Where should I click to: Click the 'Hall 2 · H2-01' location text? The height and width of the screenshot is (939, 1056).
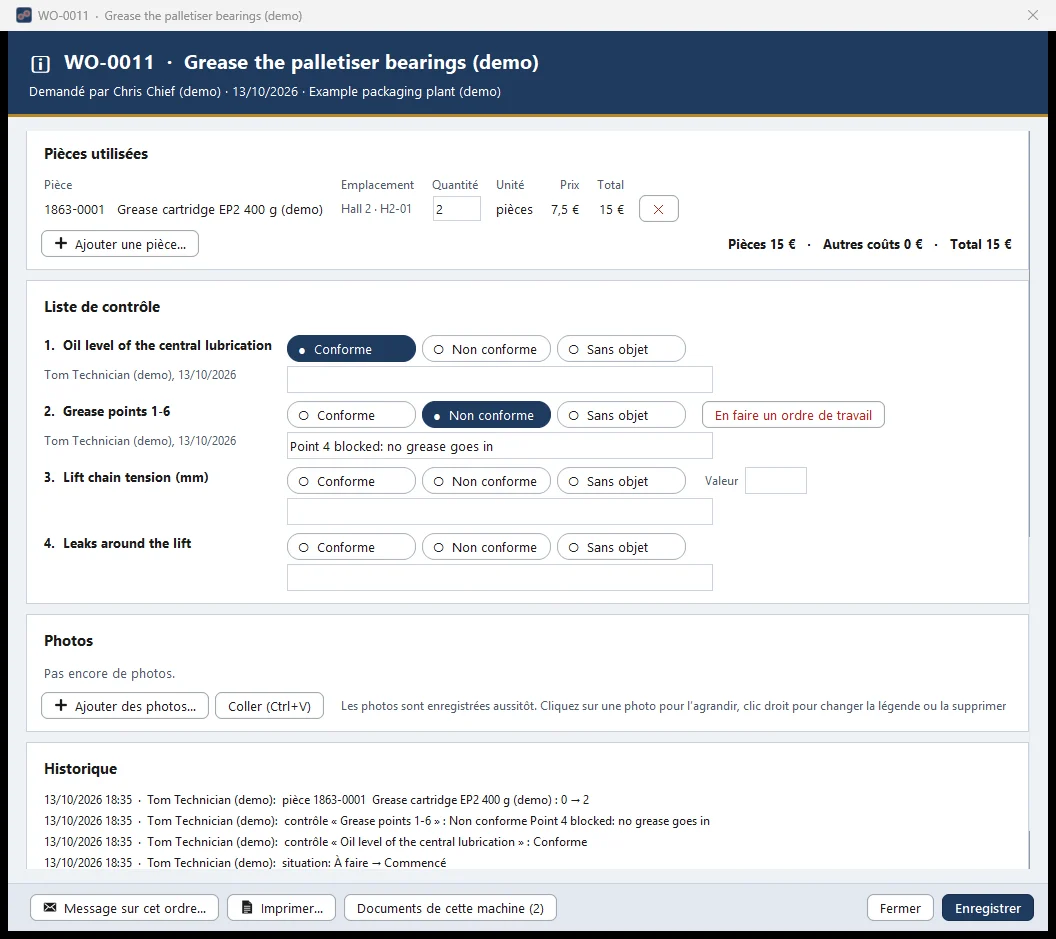(376, 209)
